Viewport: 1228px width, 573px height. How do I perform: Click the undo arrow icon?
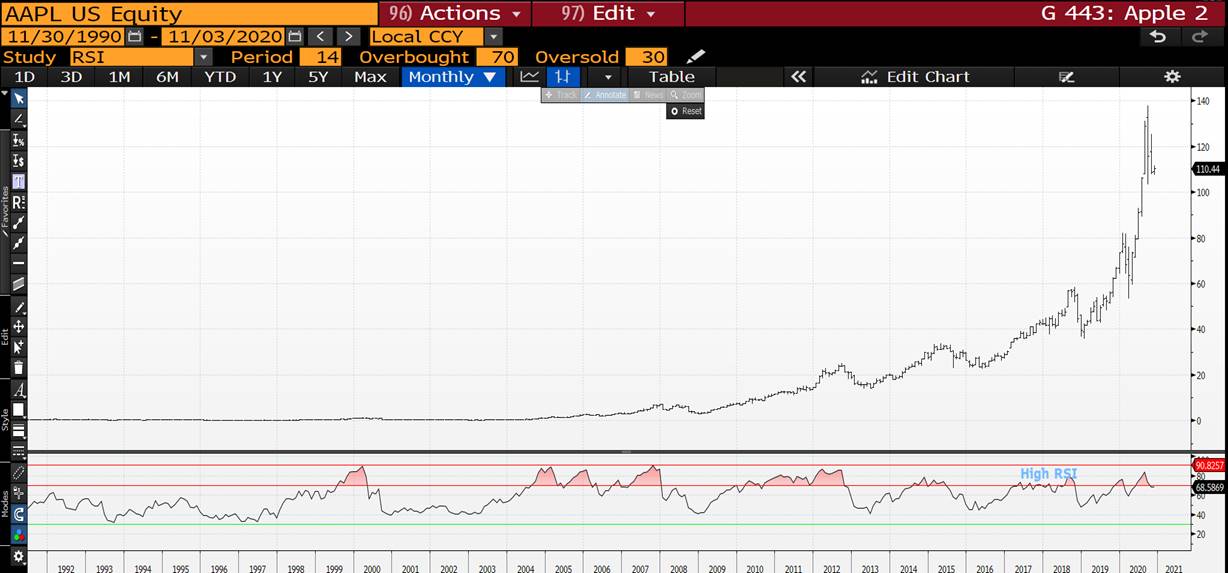point(1158,37)
